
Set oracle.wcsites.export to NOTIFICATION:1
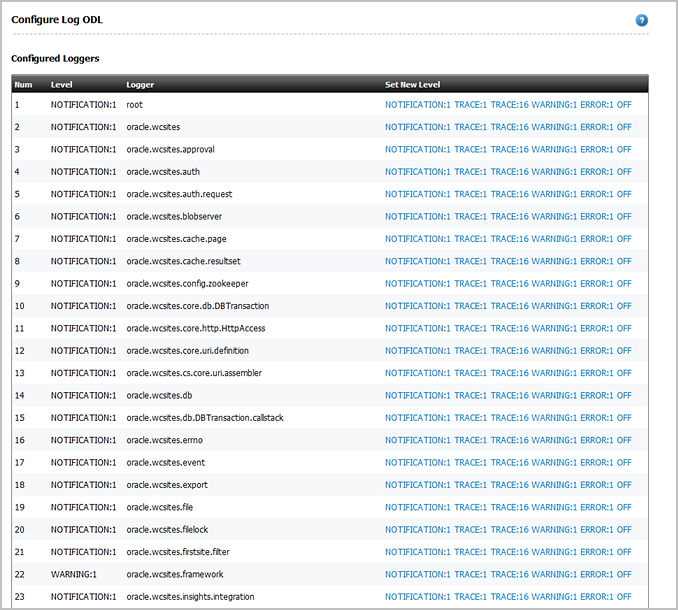click(x=418, y=485)
